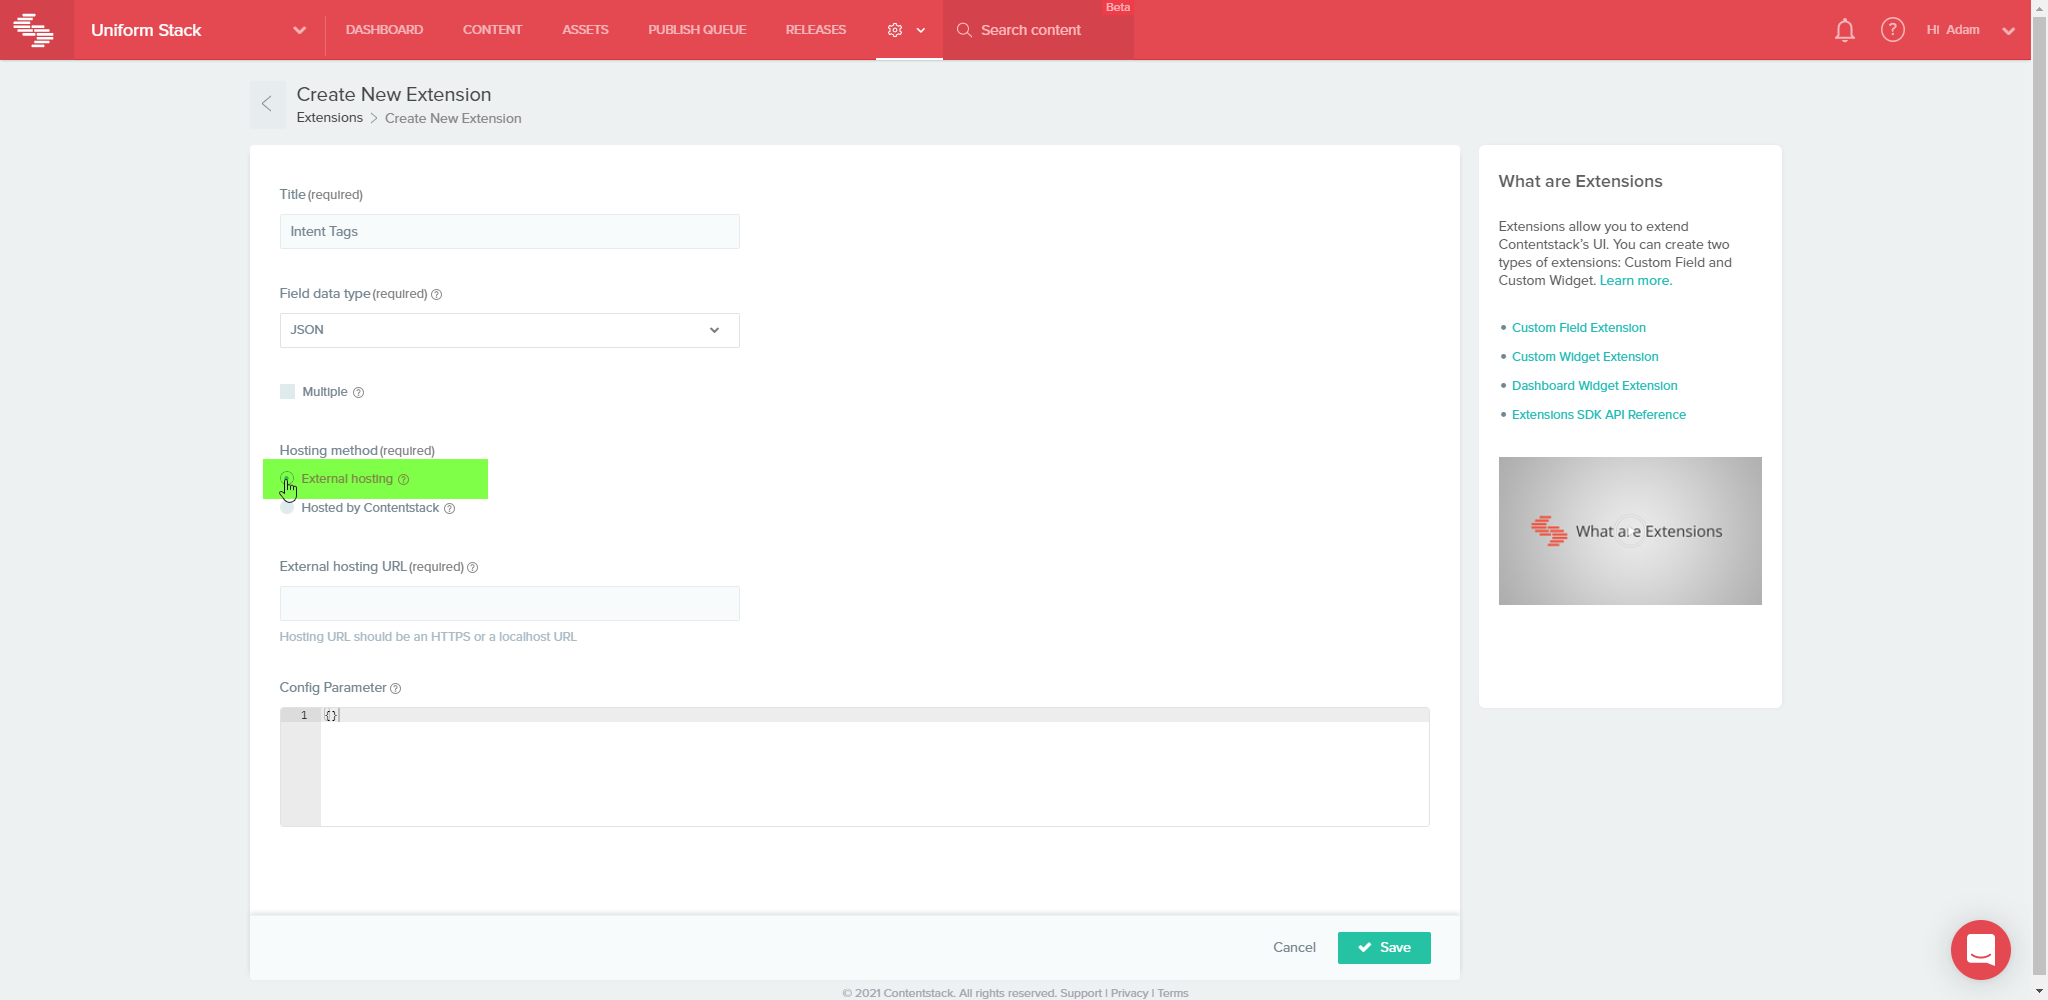Open the Releases tab

pyautogui.click(x=816, y=30)
